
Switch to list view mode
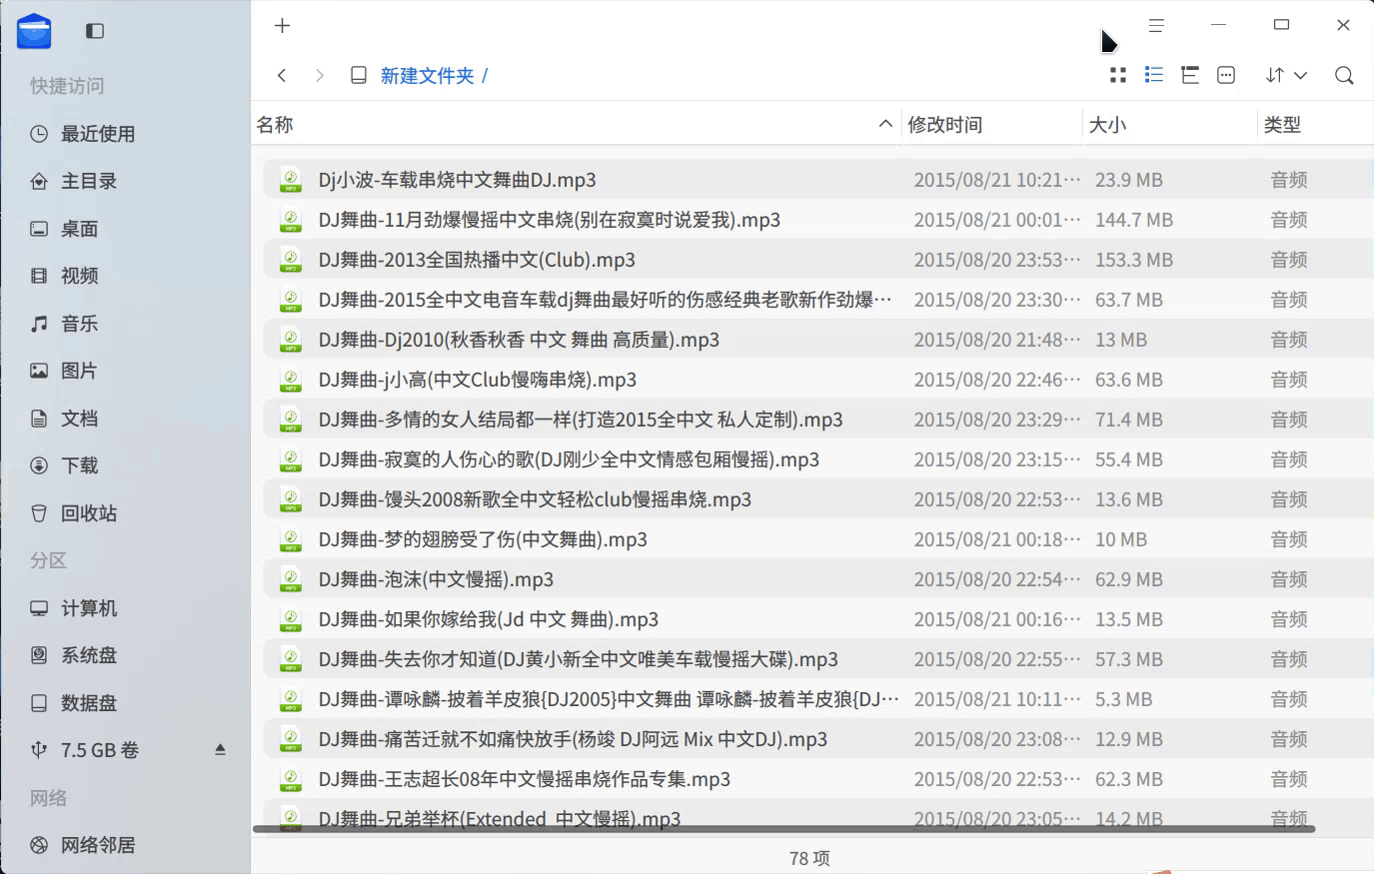click(x=1154, y=75)
